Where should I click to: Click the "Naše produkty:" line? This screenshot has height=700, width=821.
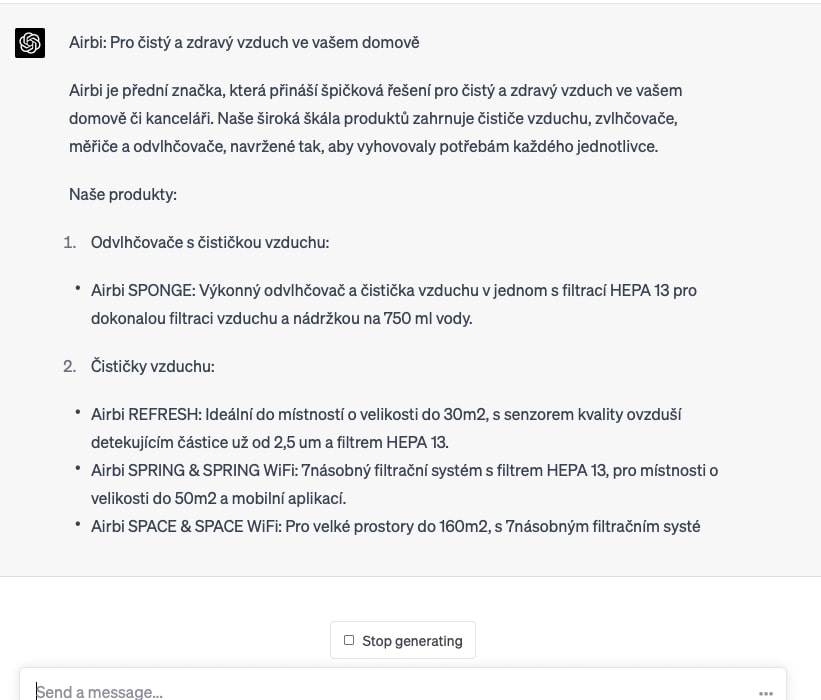click(123, 194)
